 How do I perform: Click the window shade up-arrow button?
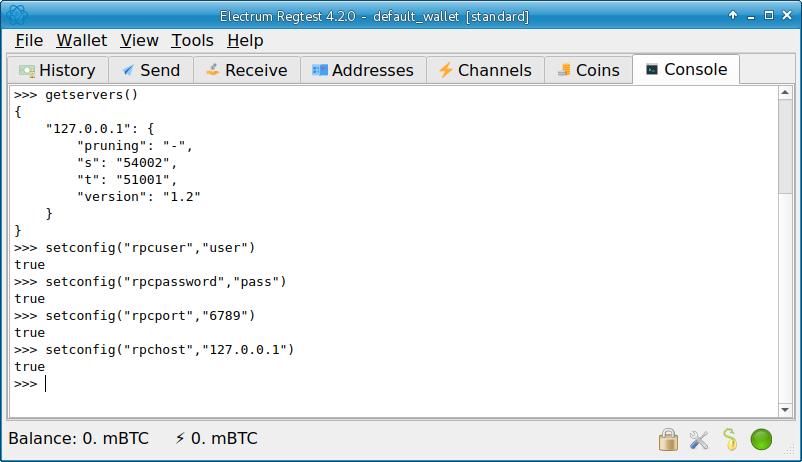pyautogui.click(x=734, y=16)
